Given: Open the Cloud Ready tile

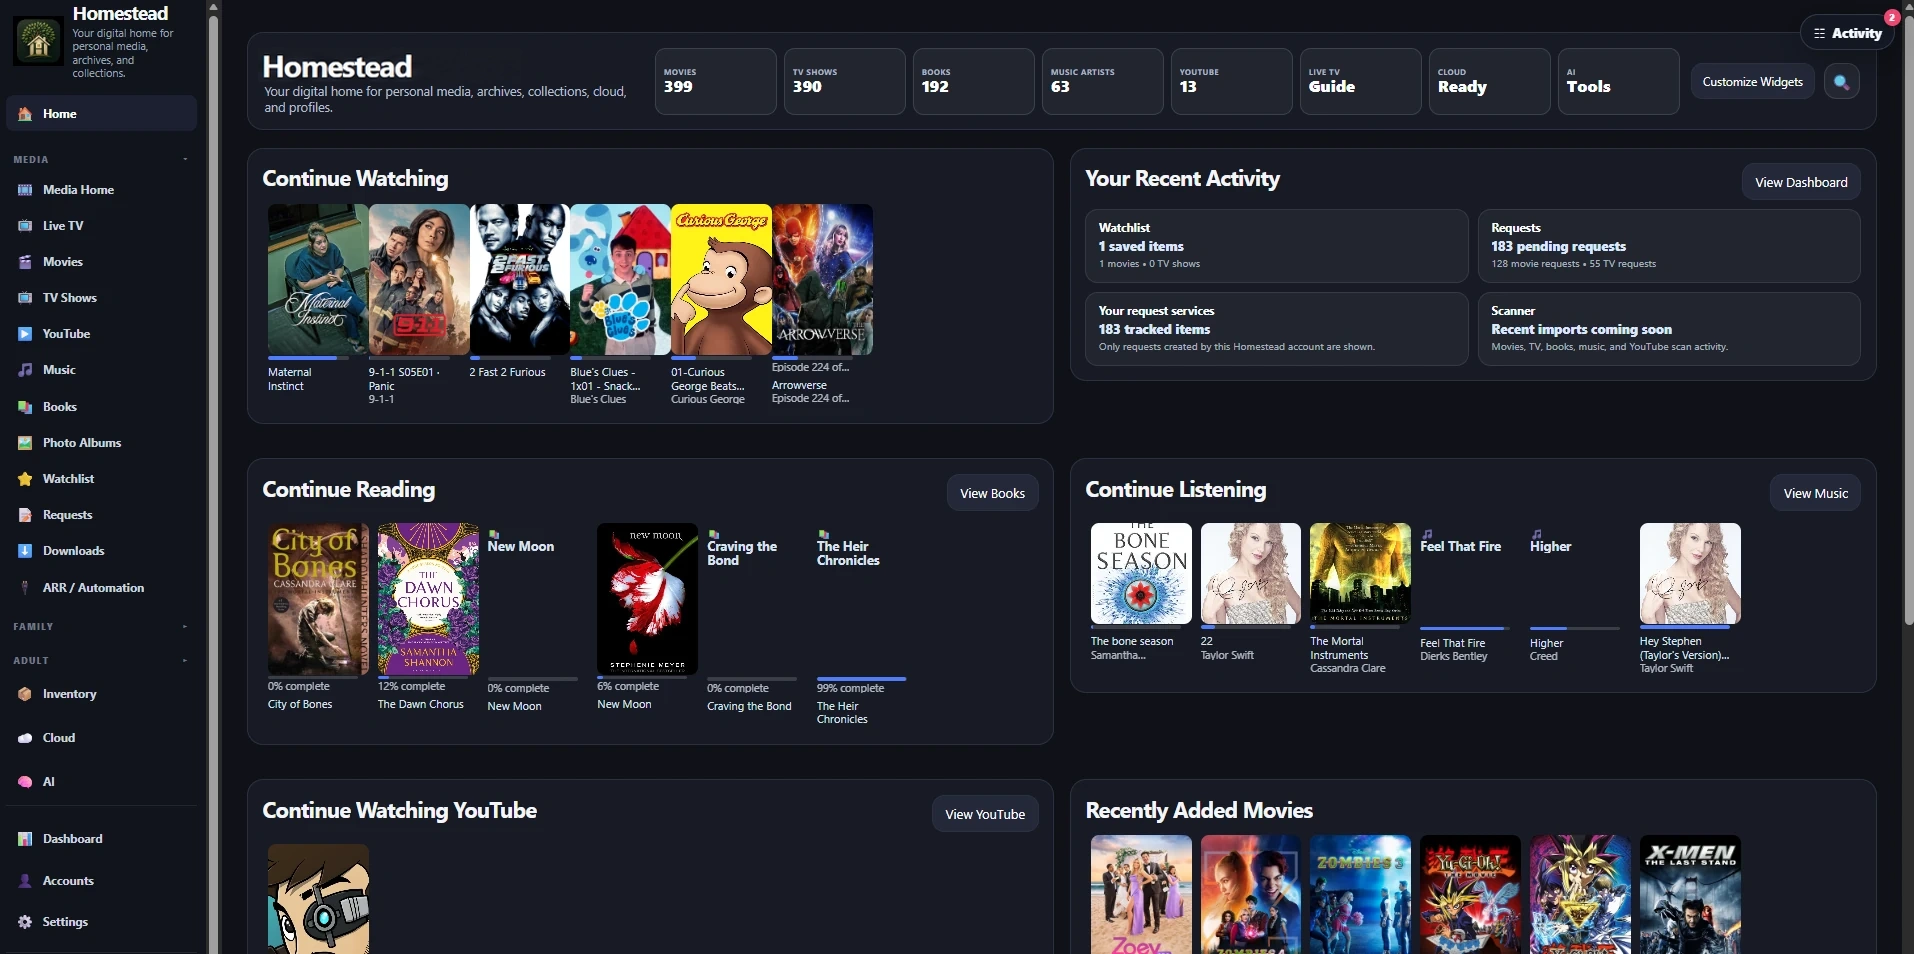Looking at the screenshot, I should (1490, 81).
